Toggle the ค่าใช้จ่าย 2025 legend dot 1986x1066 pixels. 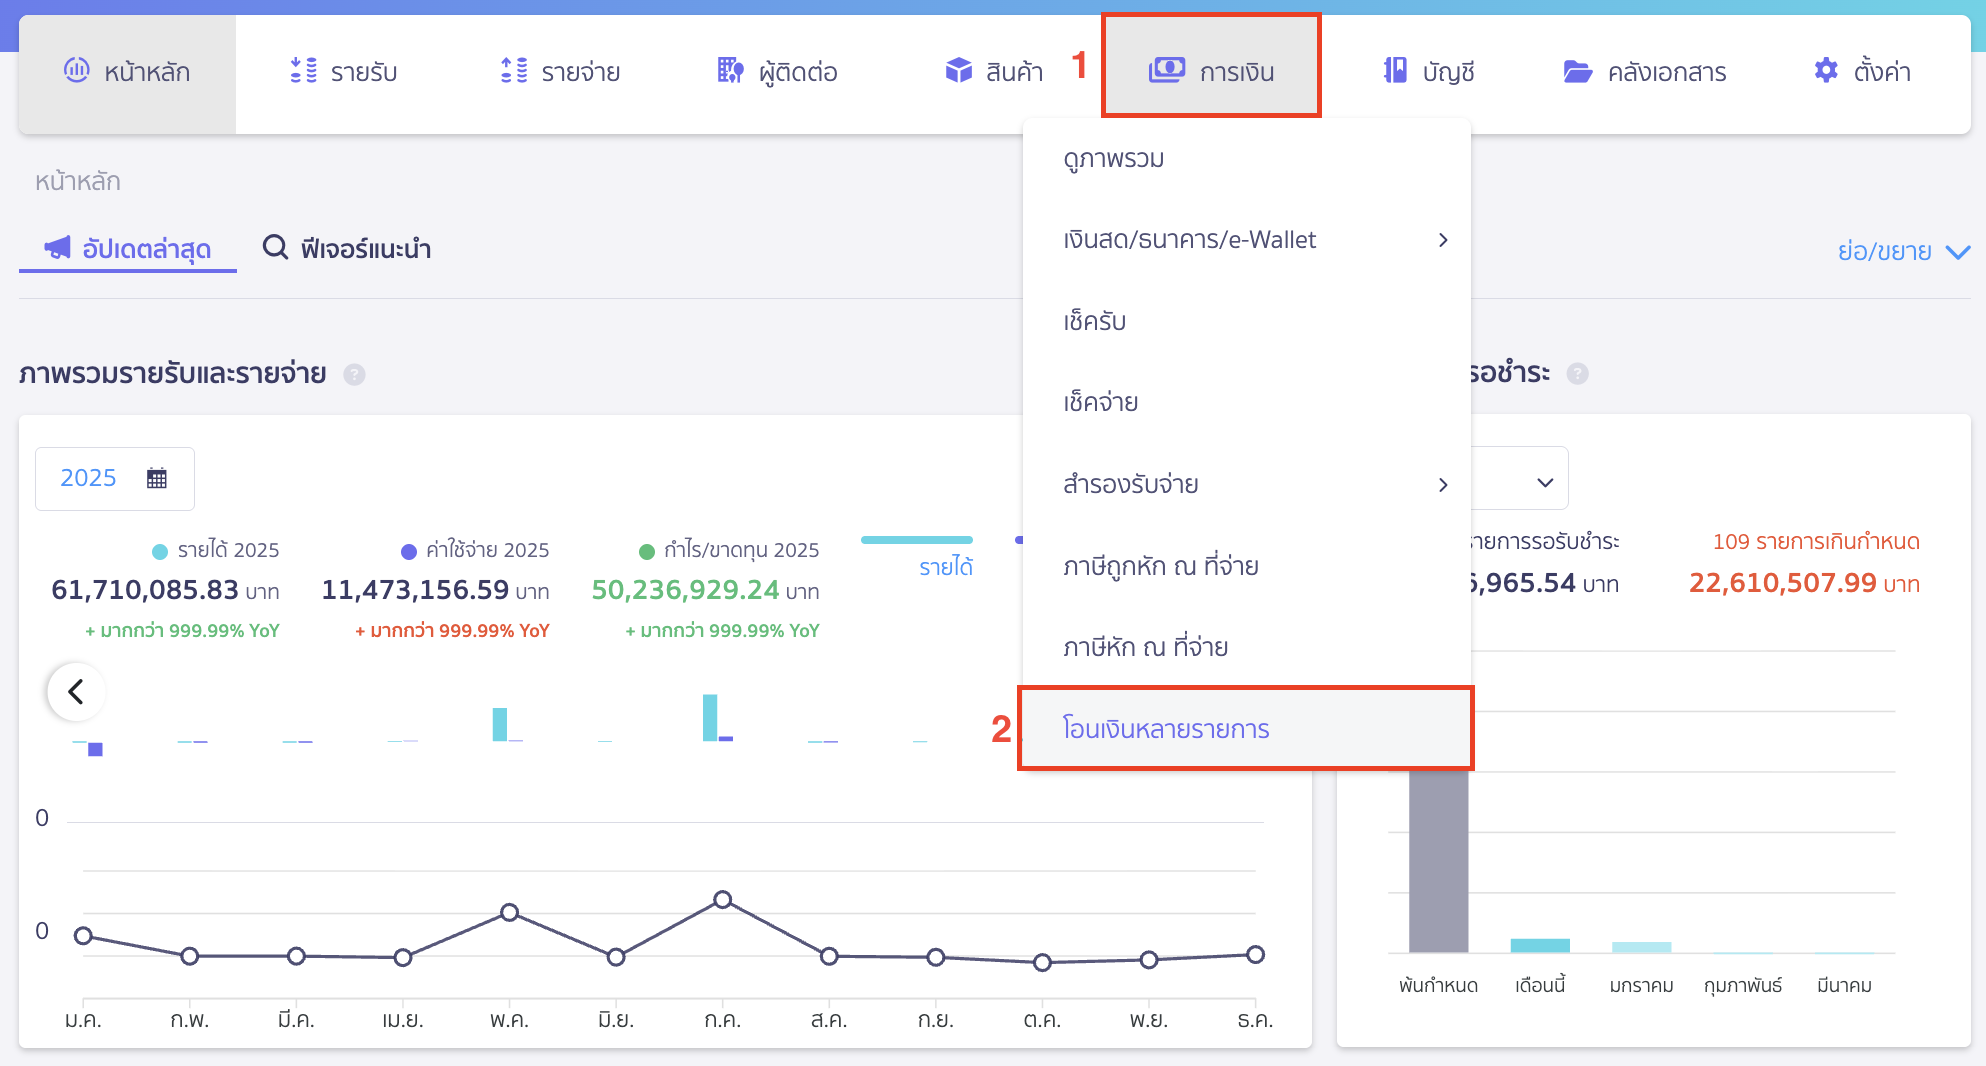tap(408, 551)
